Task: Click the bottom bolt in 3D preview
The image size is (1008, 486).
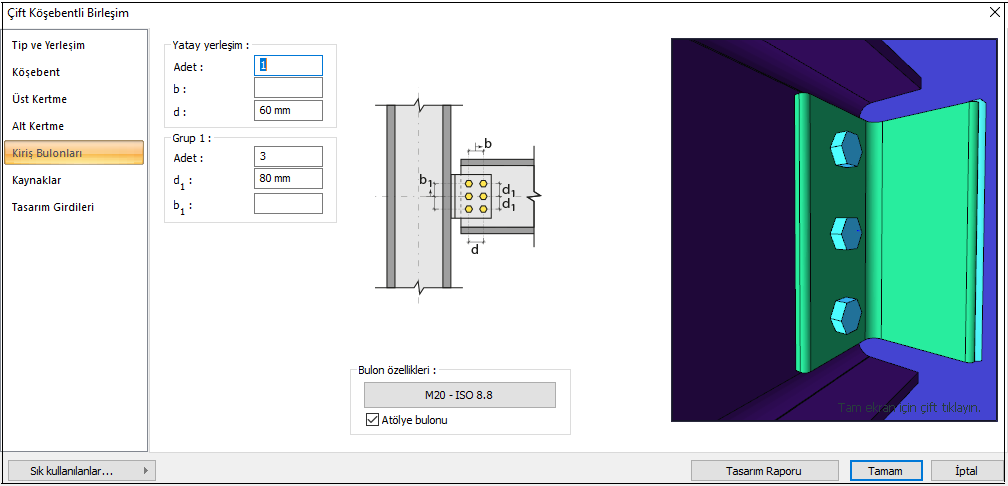Action: tap(845, 314)
